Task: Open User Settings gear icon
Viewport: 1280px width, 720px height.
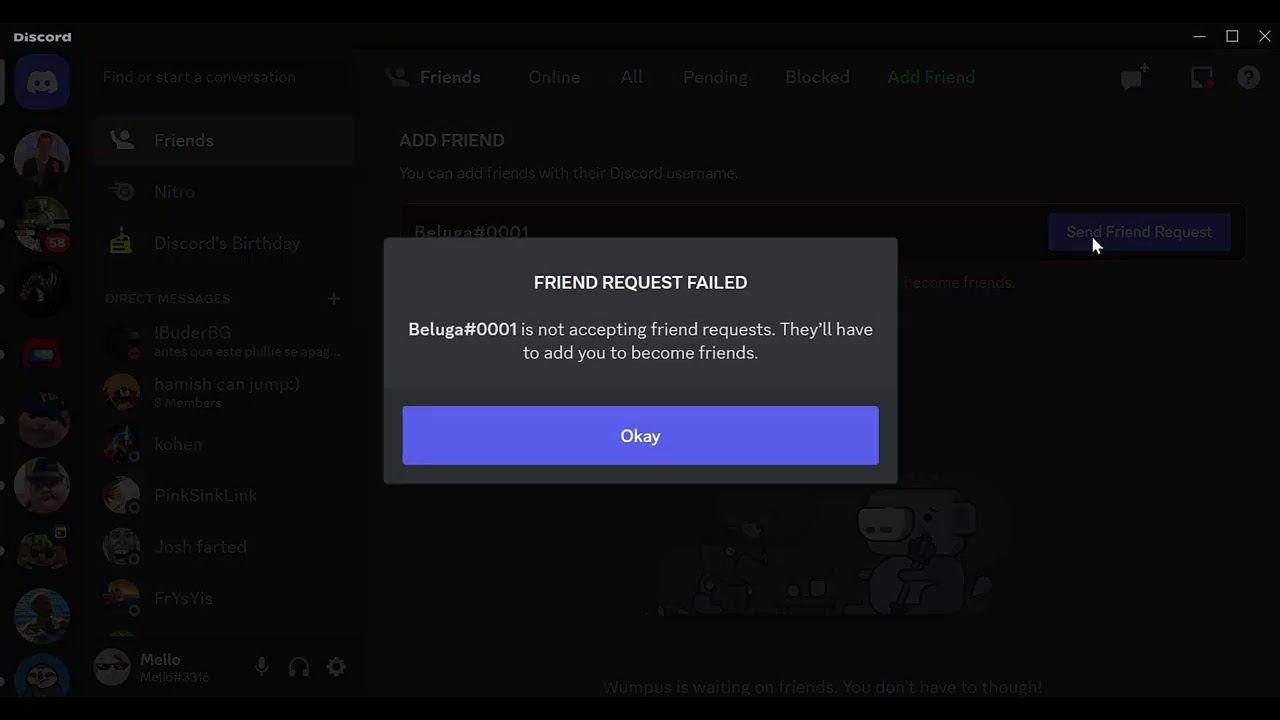Action: tap(336, 667)
